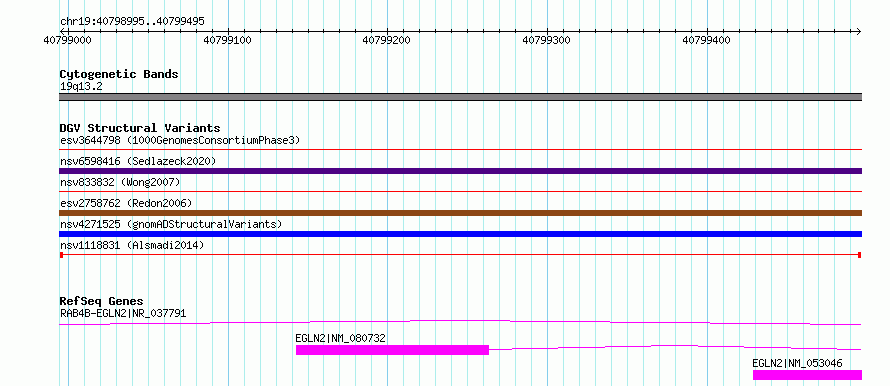This screenshot has height=386, width=890.
Task: Select the RefSeq Genes track title
Action: [101, 301]
